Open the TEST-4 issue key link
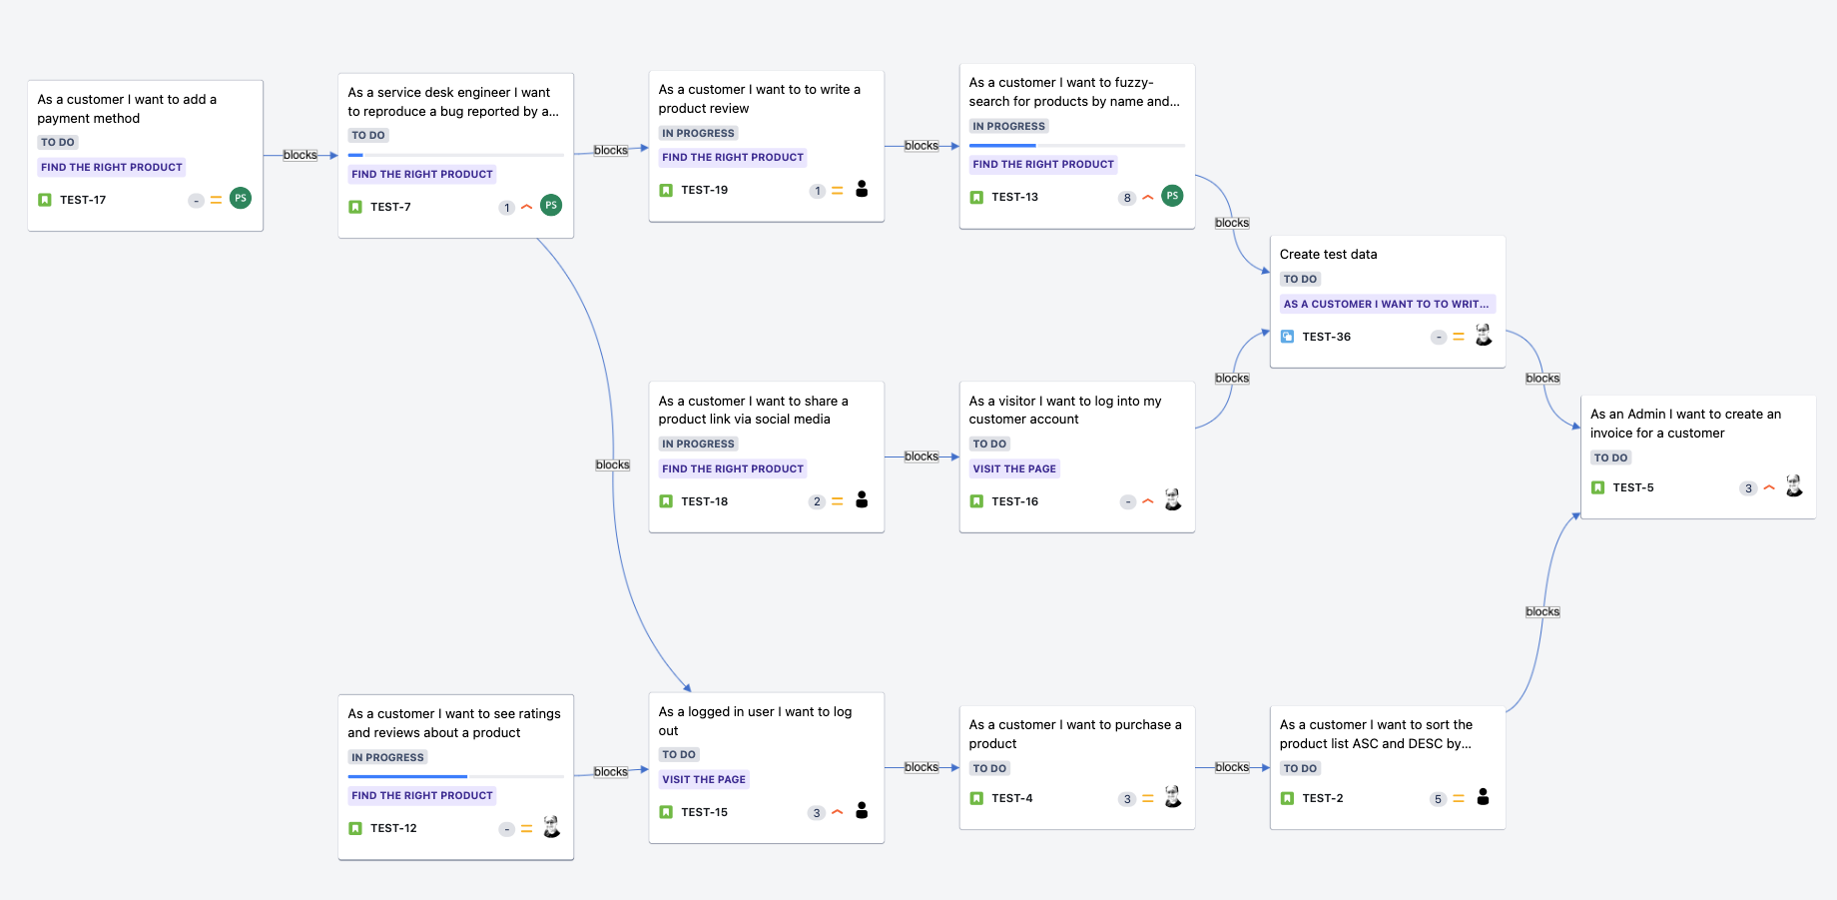Image resolution: width=1837 pixels, height=900 pixels. point(1012,798)
